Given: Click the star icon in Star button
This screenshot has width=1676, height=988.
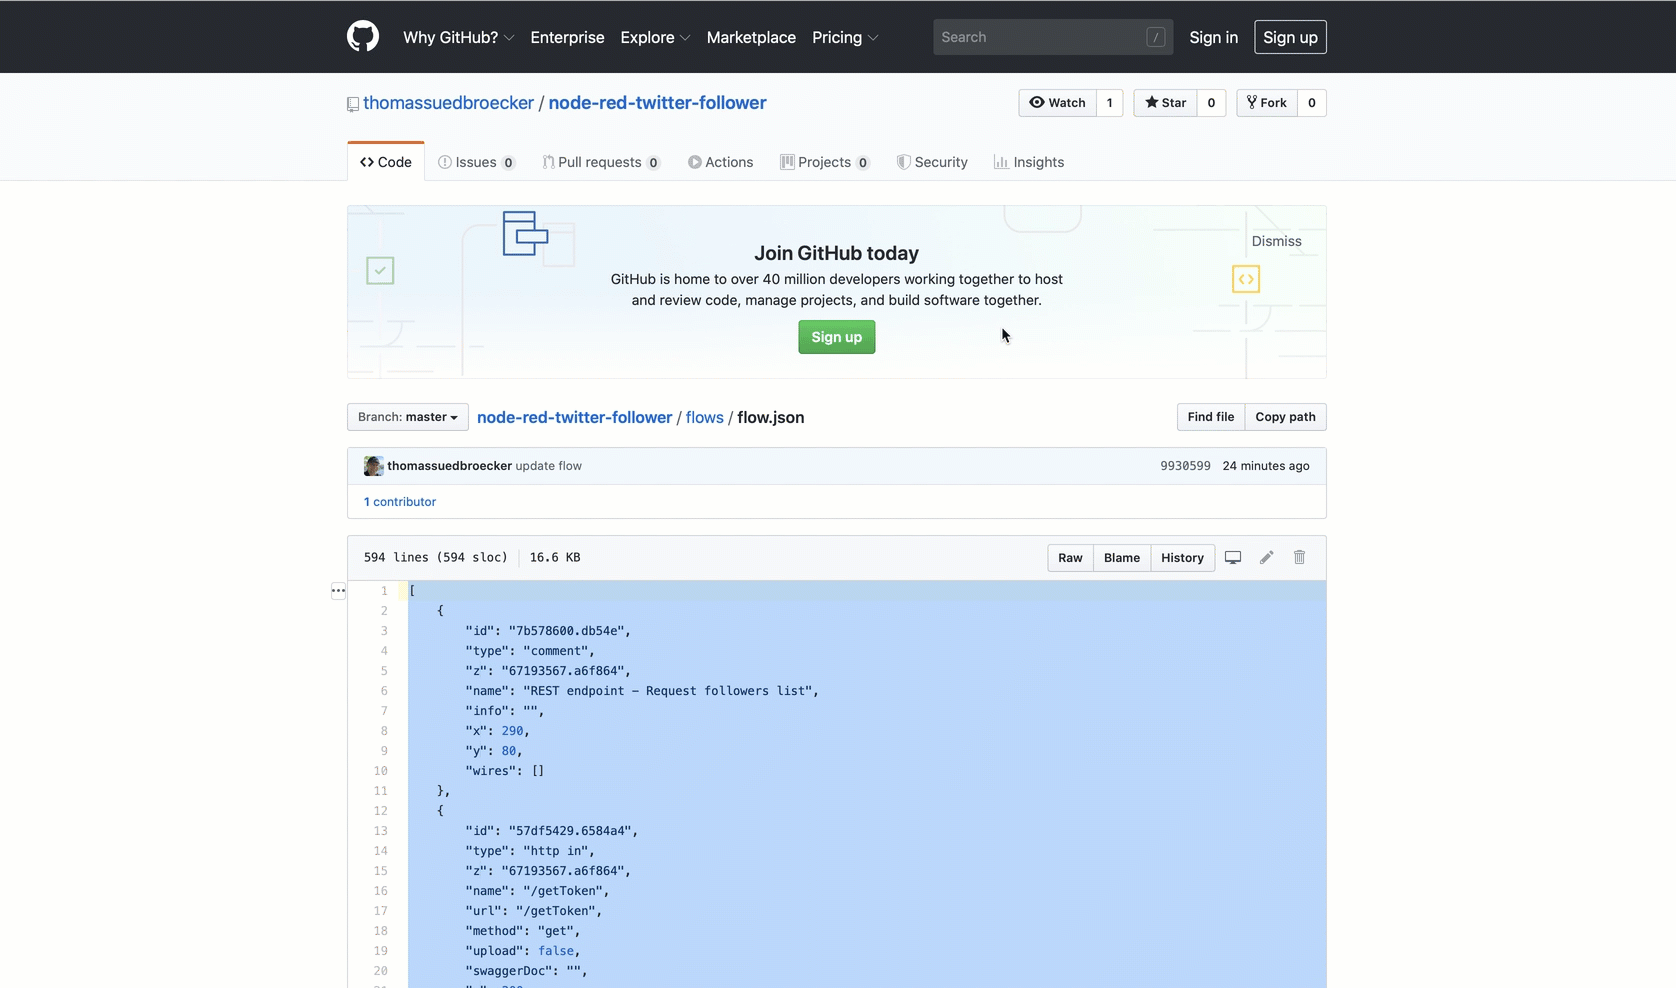Looking at the screenshot, I should 1151,102.
